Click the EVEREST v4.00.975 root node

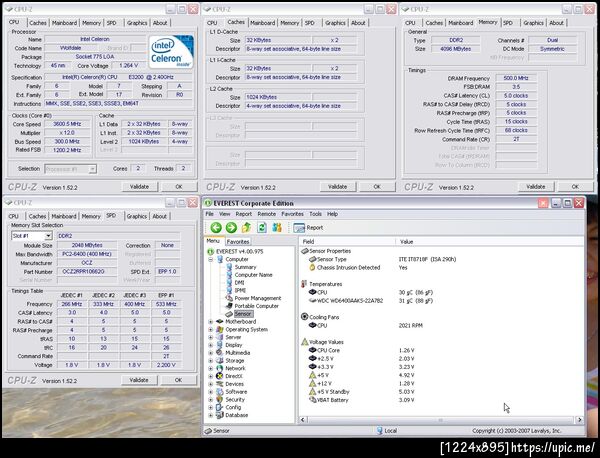tap(240, 251)
